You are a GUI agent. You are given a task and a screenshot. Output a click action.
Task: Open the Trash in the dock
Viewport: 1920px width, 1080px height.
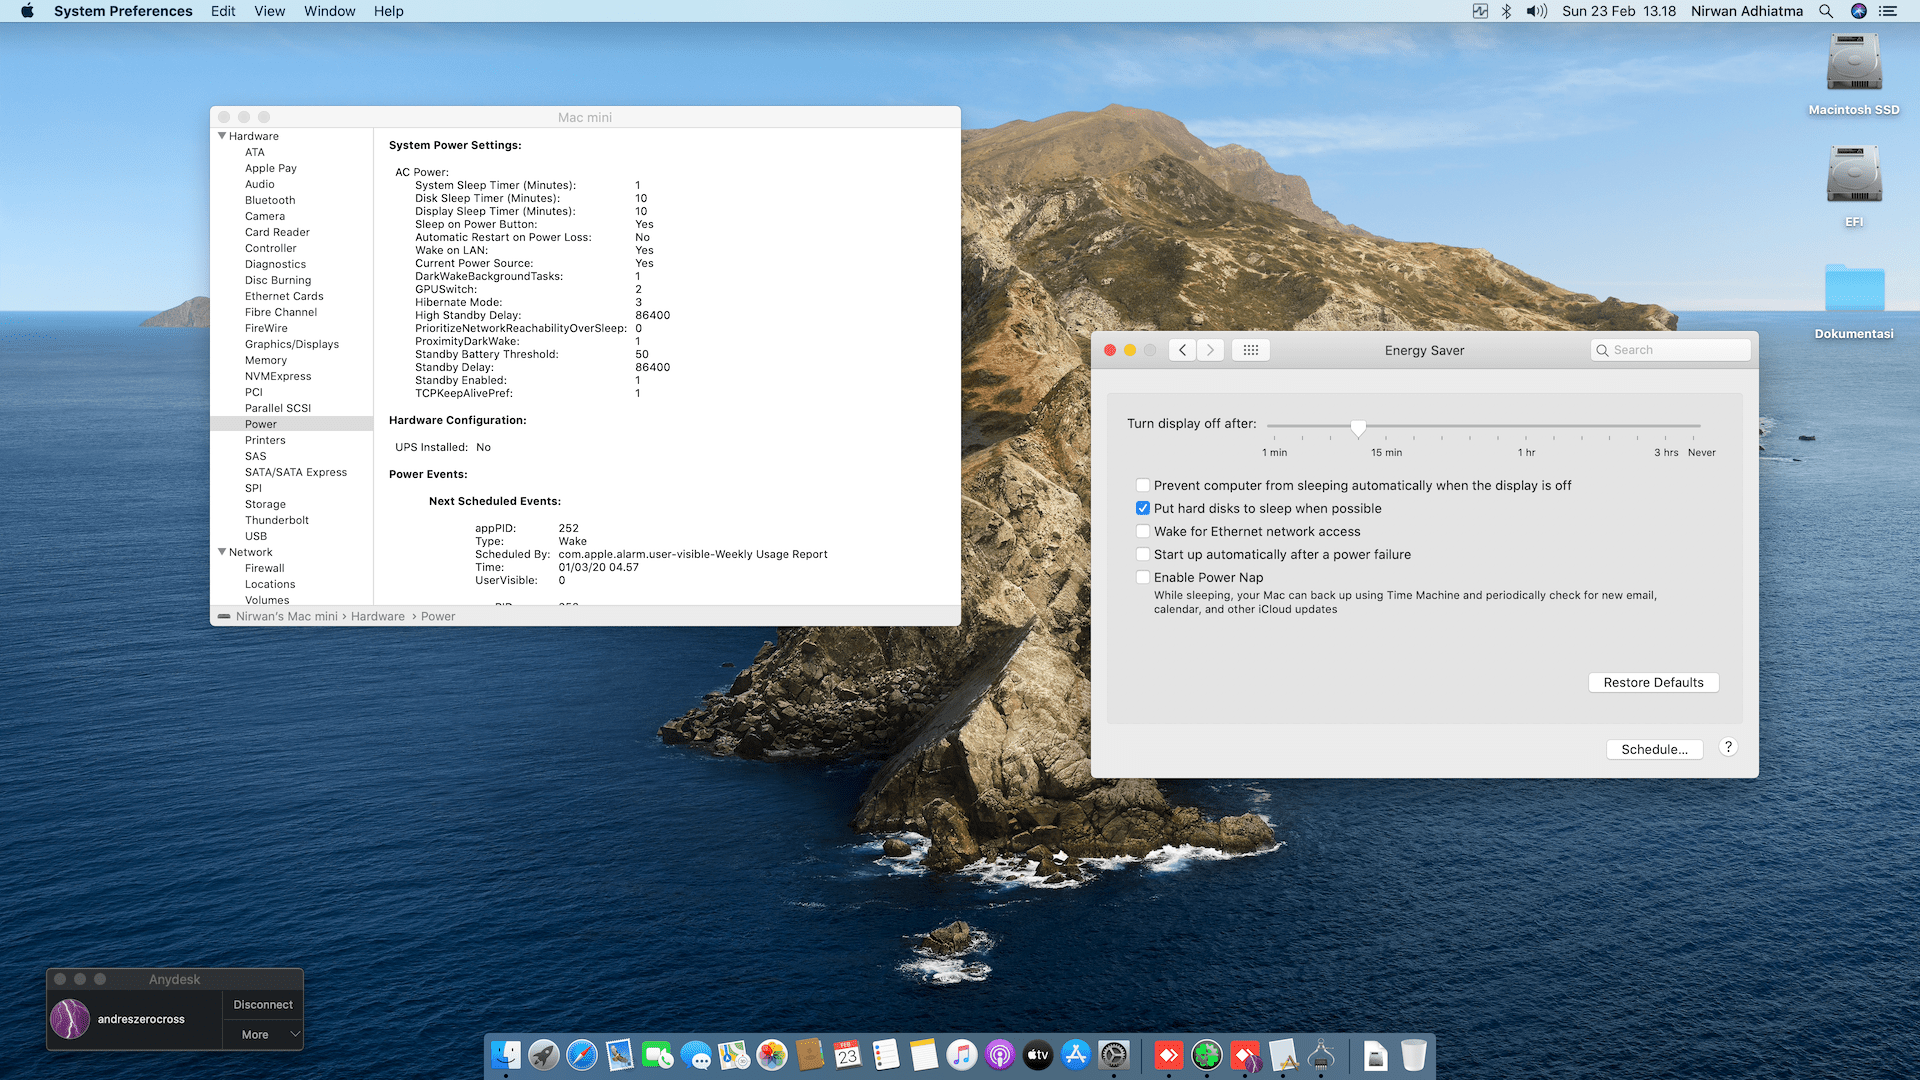point(1414,1055)
